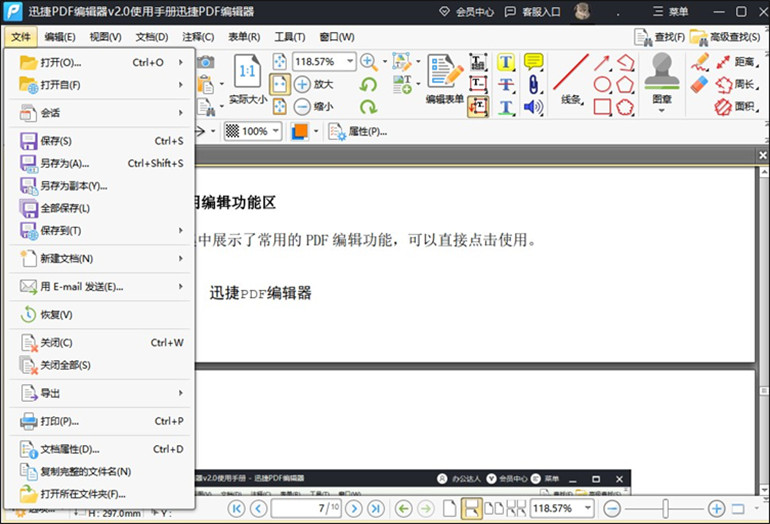770x524 pixels.
Task: Choose Save (保存) from File menu
Action: (x=101, y=141)
